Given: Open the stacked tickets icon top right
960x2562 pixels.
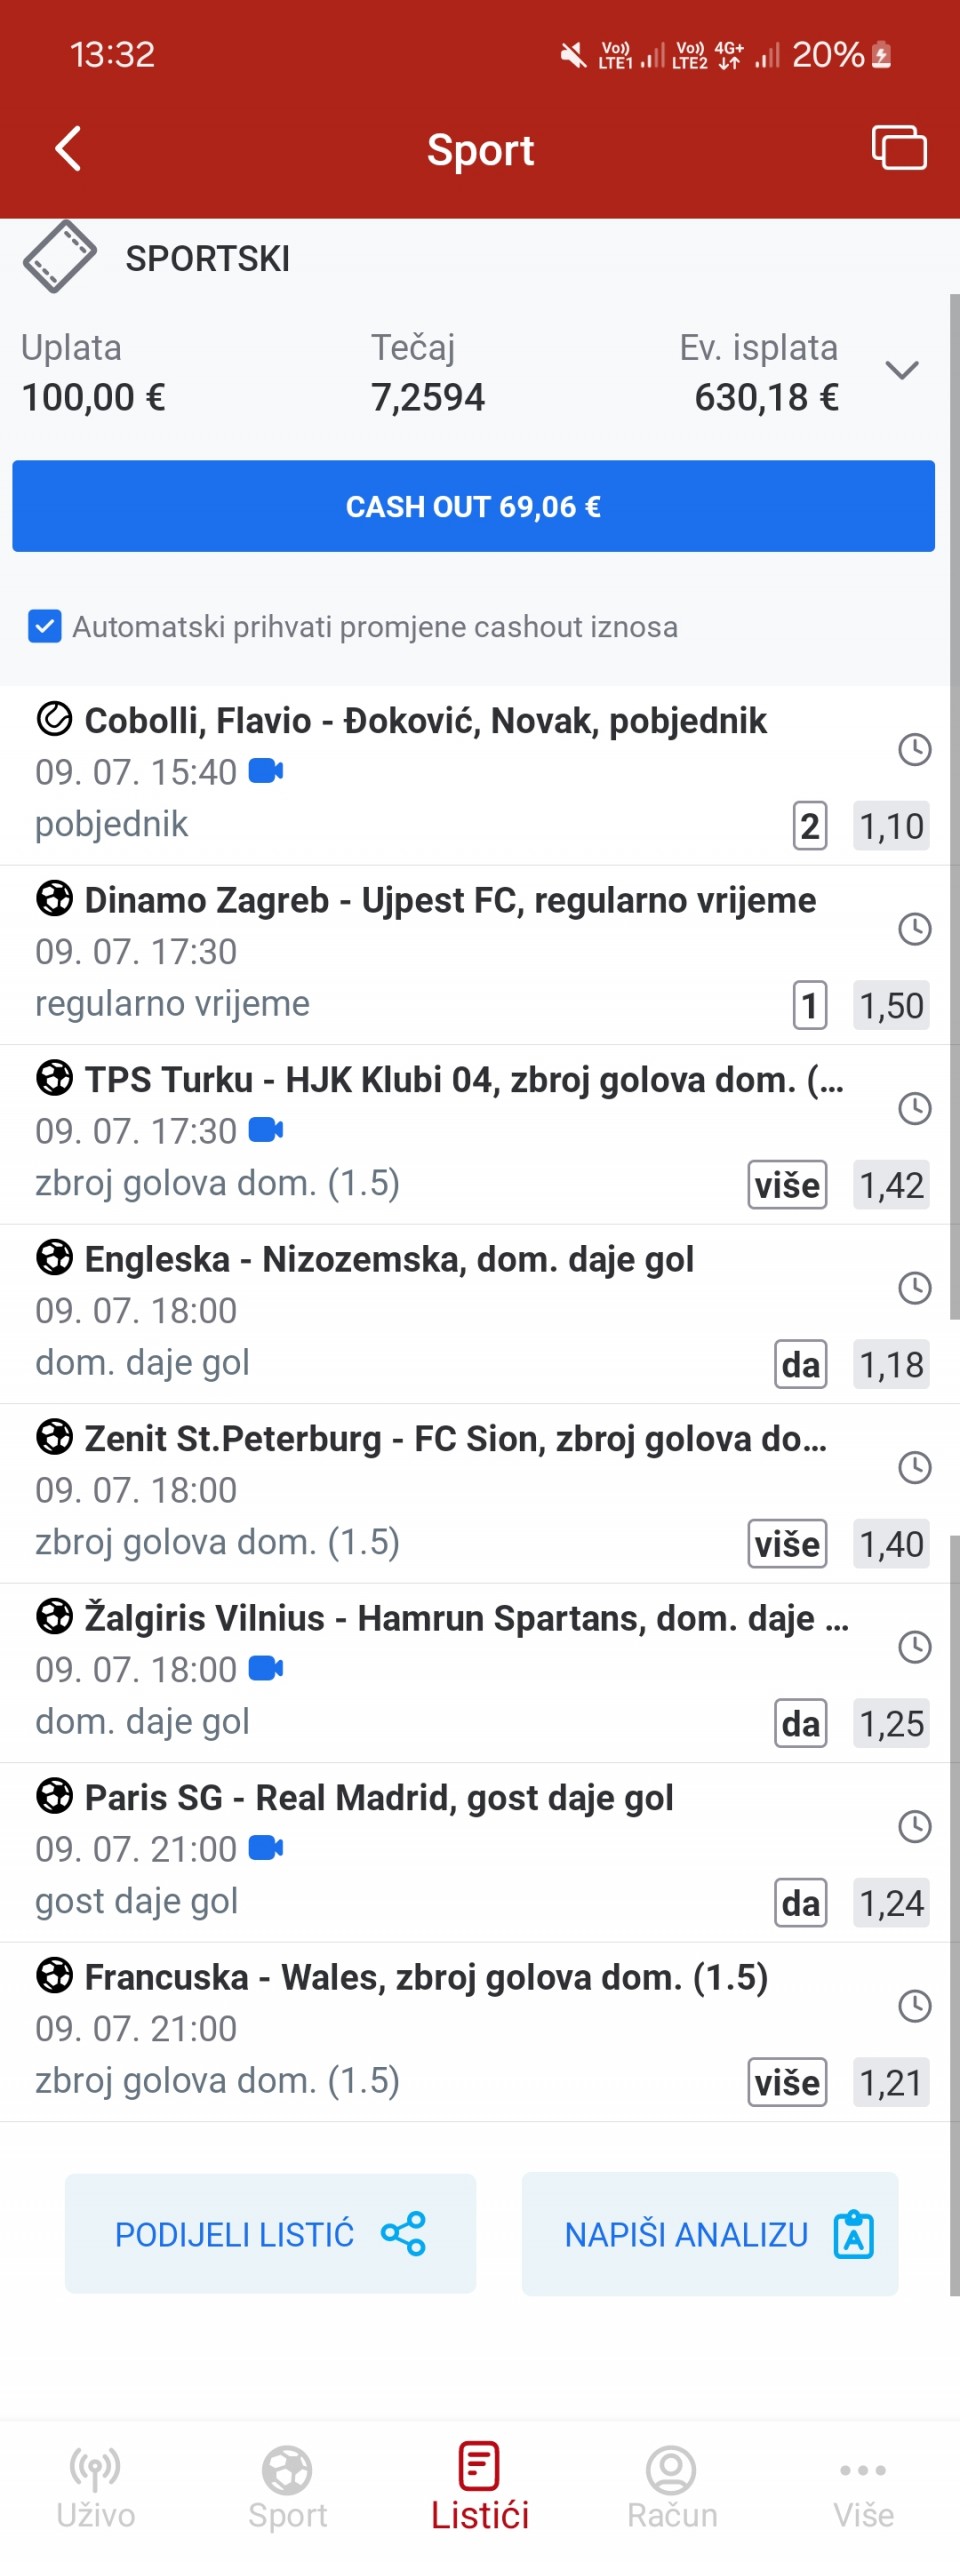Looking at the screenshot, I should pyautogui.click(x=899, y=147).
